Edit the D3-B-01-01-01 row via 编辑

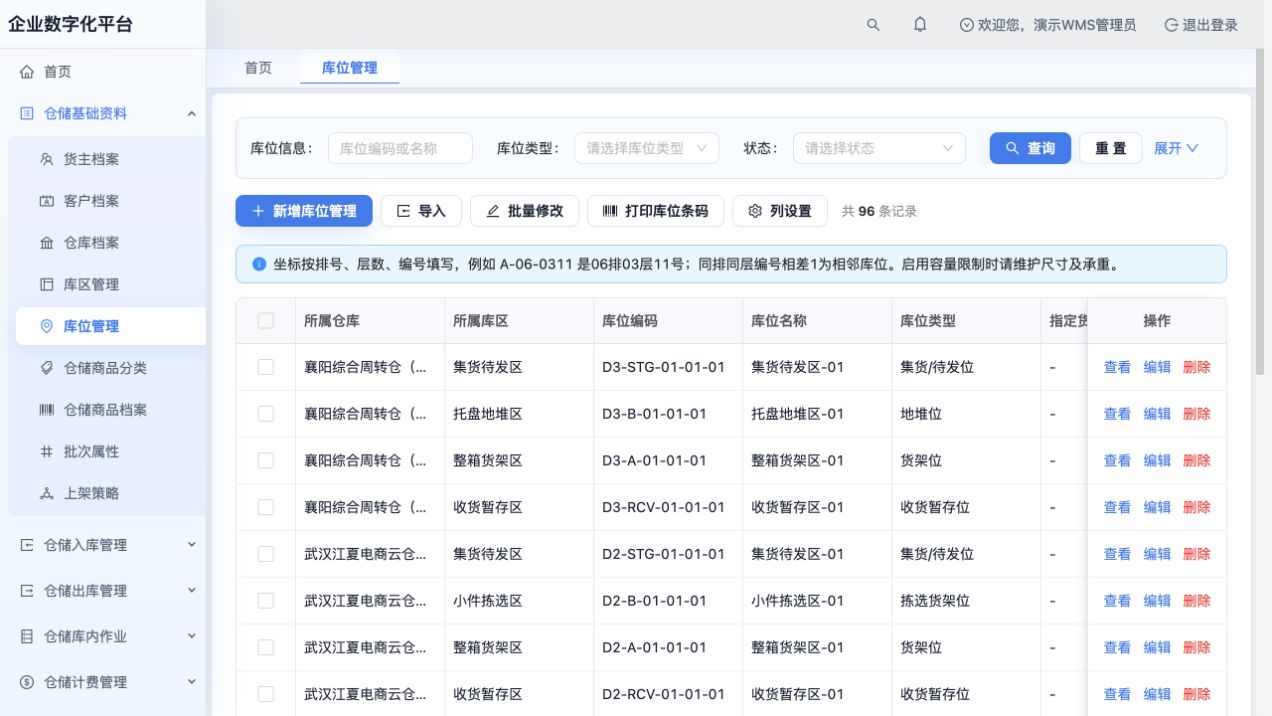[1157, 414]
